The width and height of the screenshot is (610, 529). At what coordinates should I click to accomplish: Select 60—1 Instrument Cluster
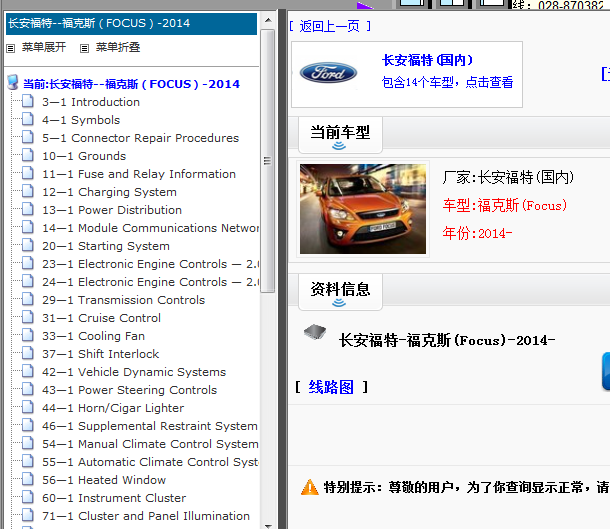tap(114, 498)
